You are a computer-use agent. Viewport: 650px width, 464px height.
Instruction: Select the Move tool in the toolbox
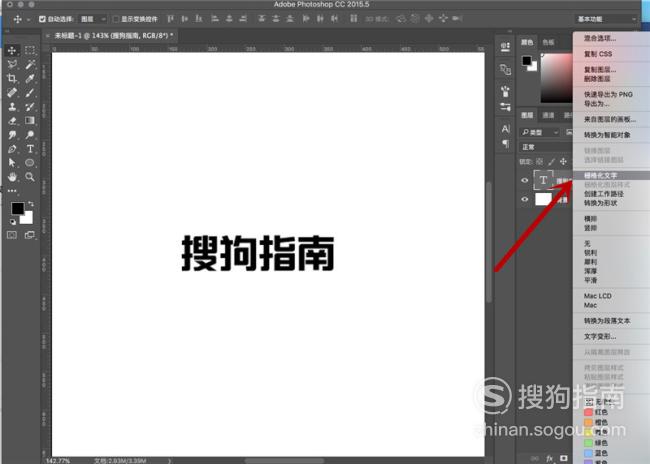coord(12,51)
